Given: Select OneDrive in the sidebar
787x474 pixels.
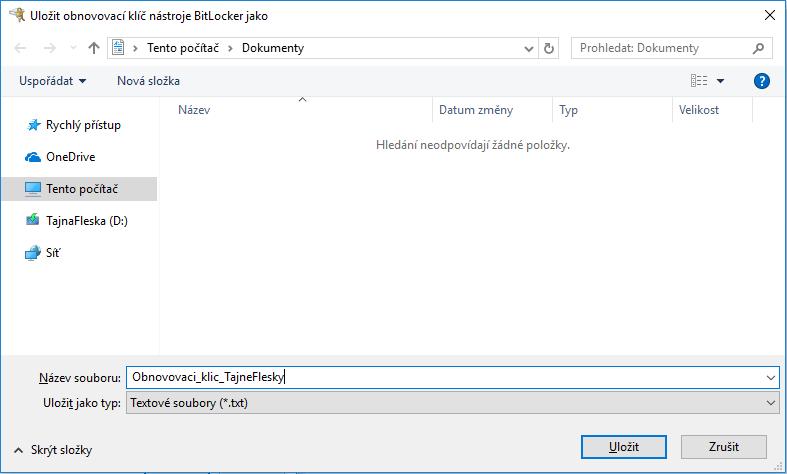Looking at the screenshot, I should pos(79,157).
